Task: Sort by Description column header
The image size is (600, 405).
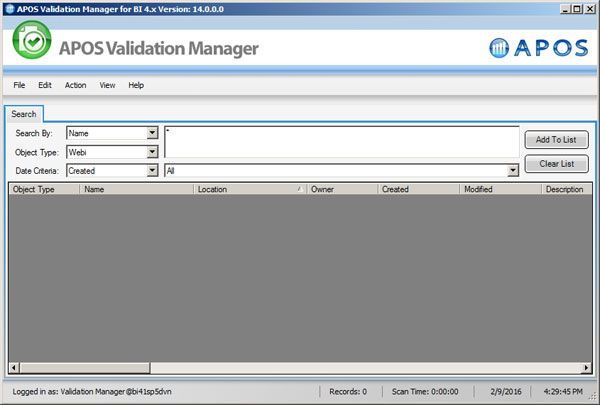Action: coord(567,189)
